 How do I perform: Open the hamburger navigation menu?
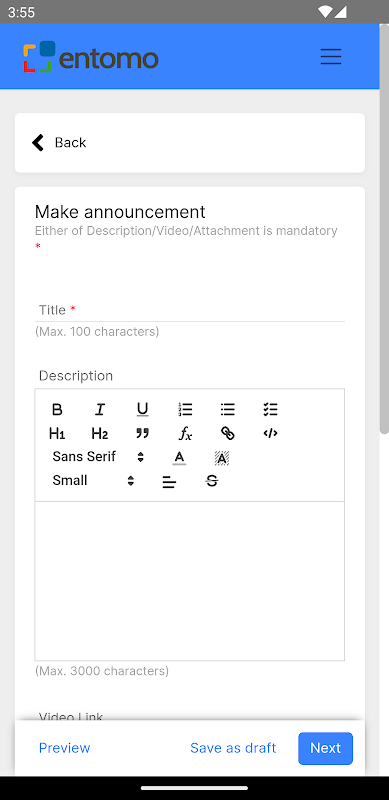pyautogui.click(x=331, y=56)
